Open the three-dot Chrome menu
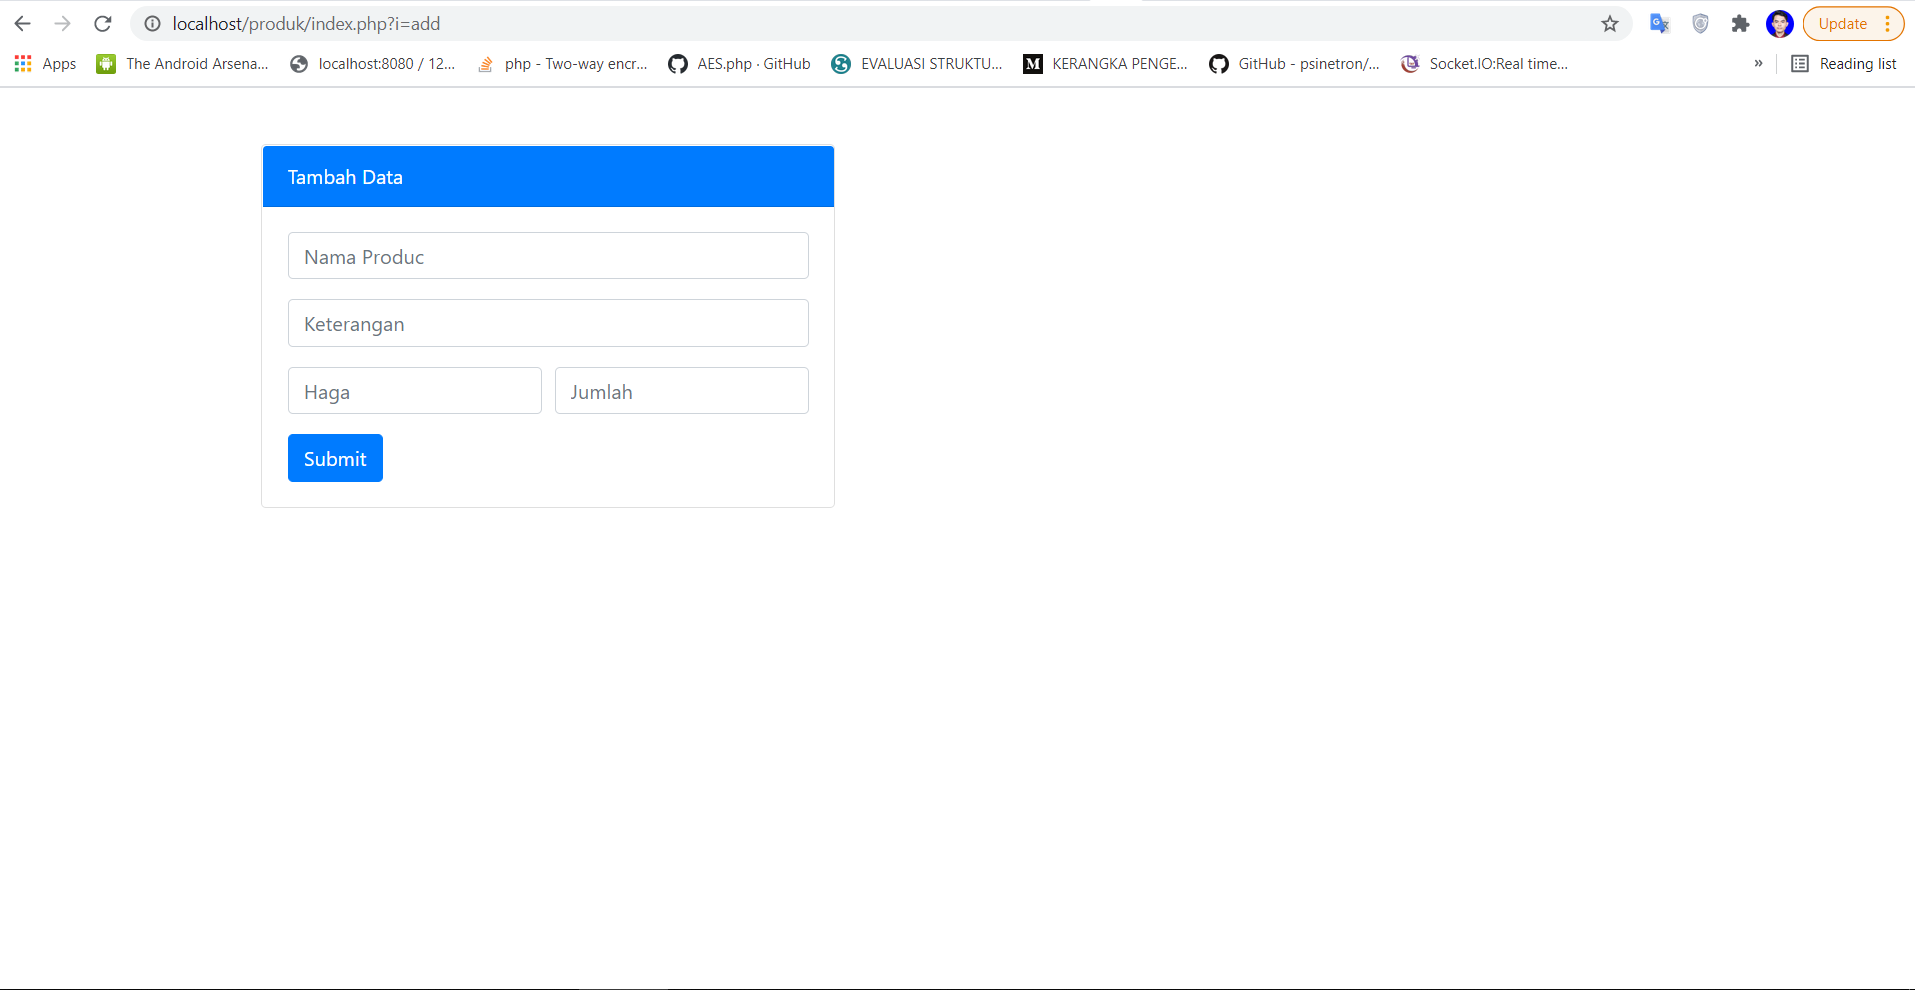 click(1887, 23)
